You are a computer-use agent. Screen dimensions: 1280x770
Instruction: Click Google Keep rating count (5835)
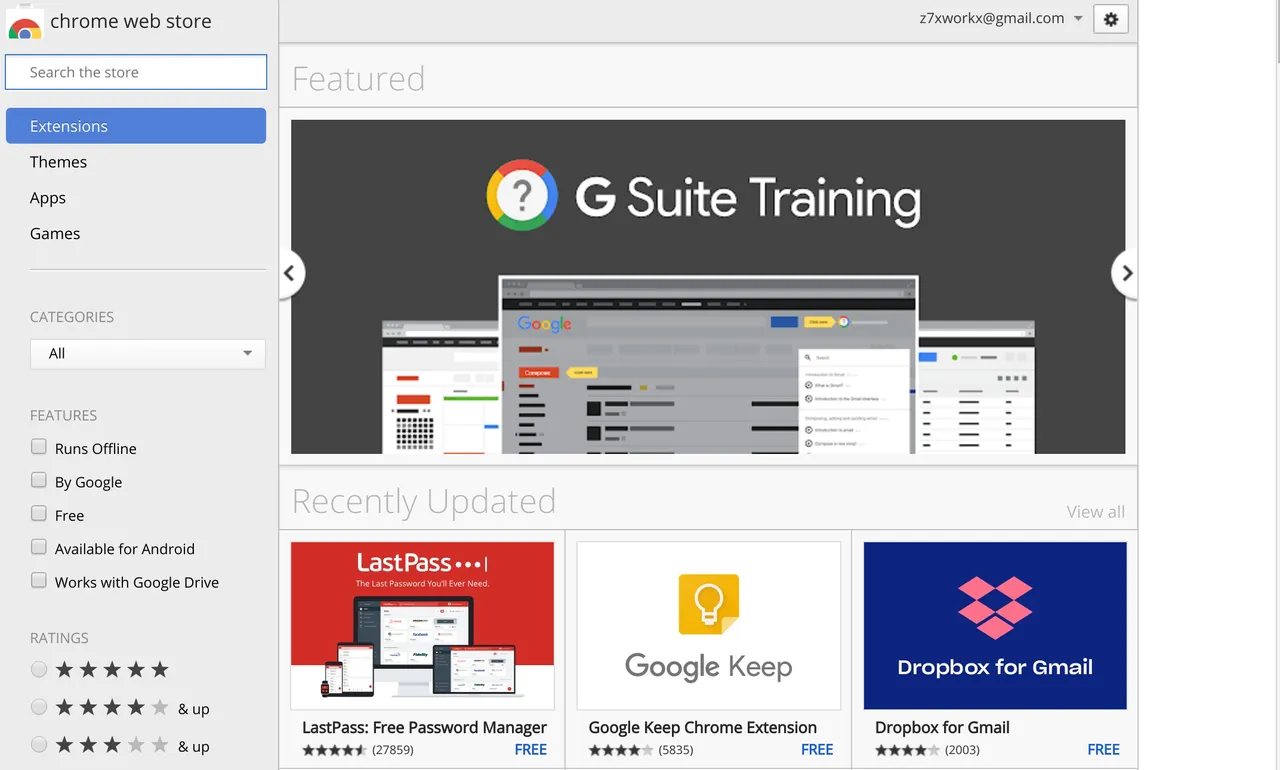coord(676,749)
